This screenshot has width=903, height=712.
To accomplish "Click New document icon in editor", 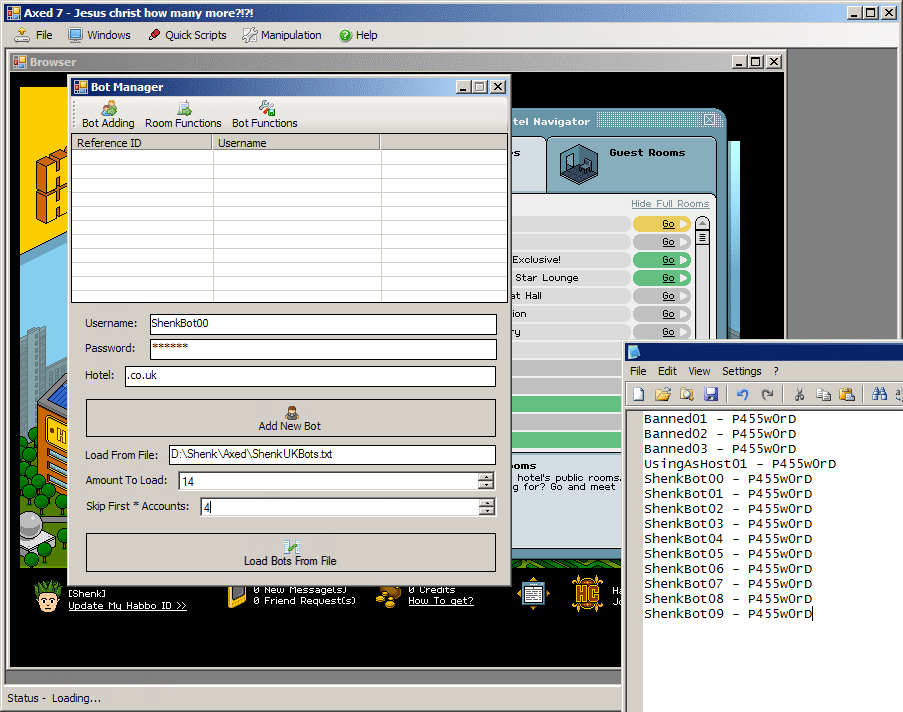I will [639, 395].
